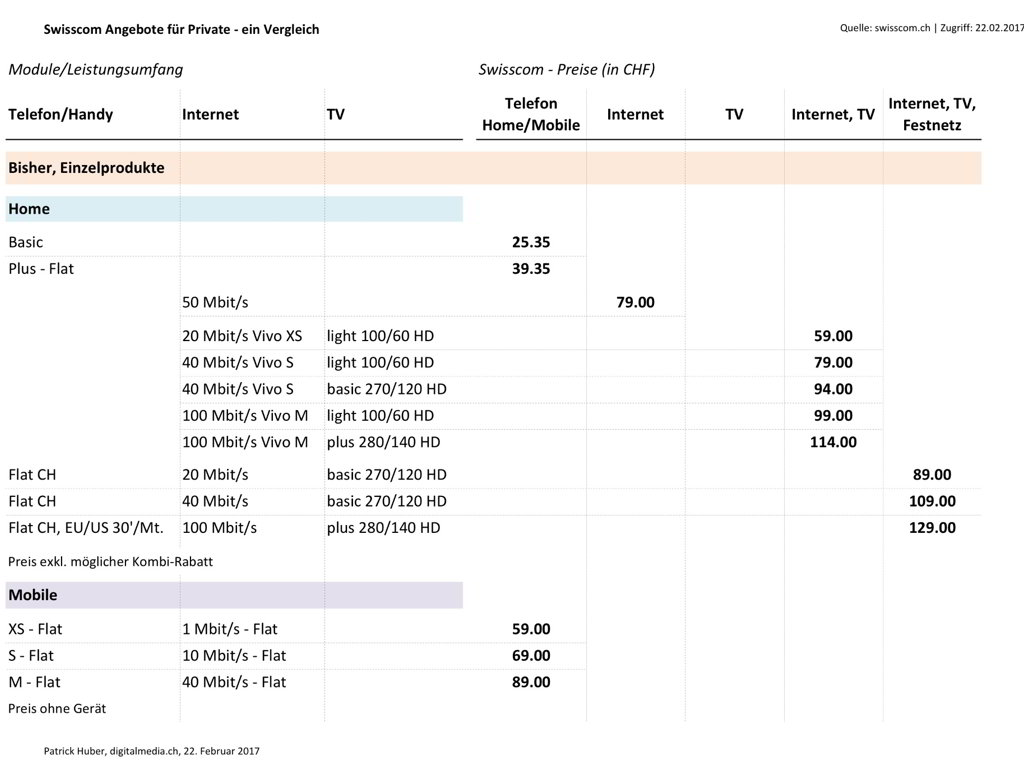Click '40 Mbit/s' in the second Flat CH row

pos(215,502)
